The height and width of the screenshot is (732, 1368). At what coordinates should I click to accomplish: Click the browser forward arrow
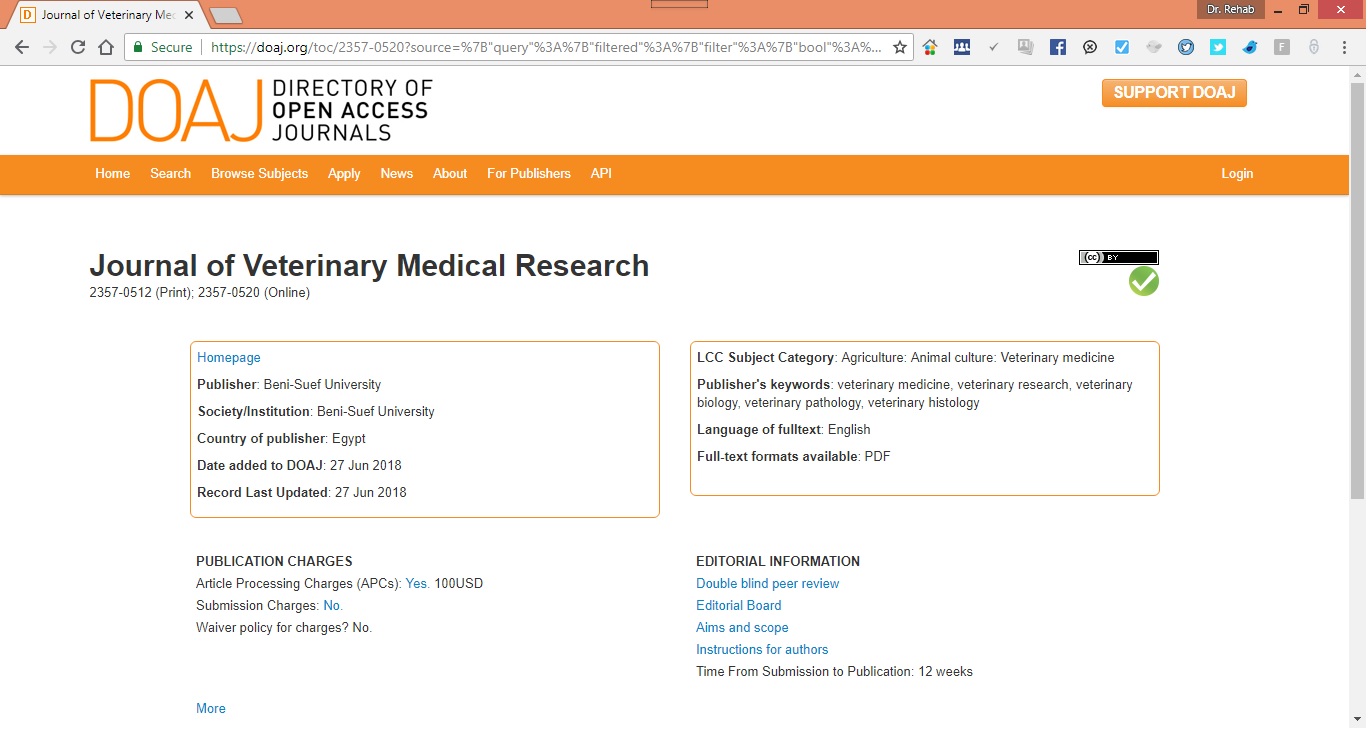click(x=50, y=47)
